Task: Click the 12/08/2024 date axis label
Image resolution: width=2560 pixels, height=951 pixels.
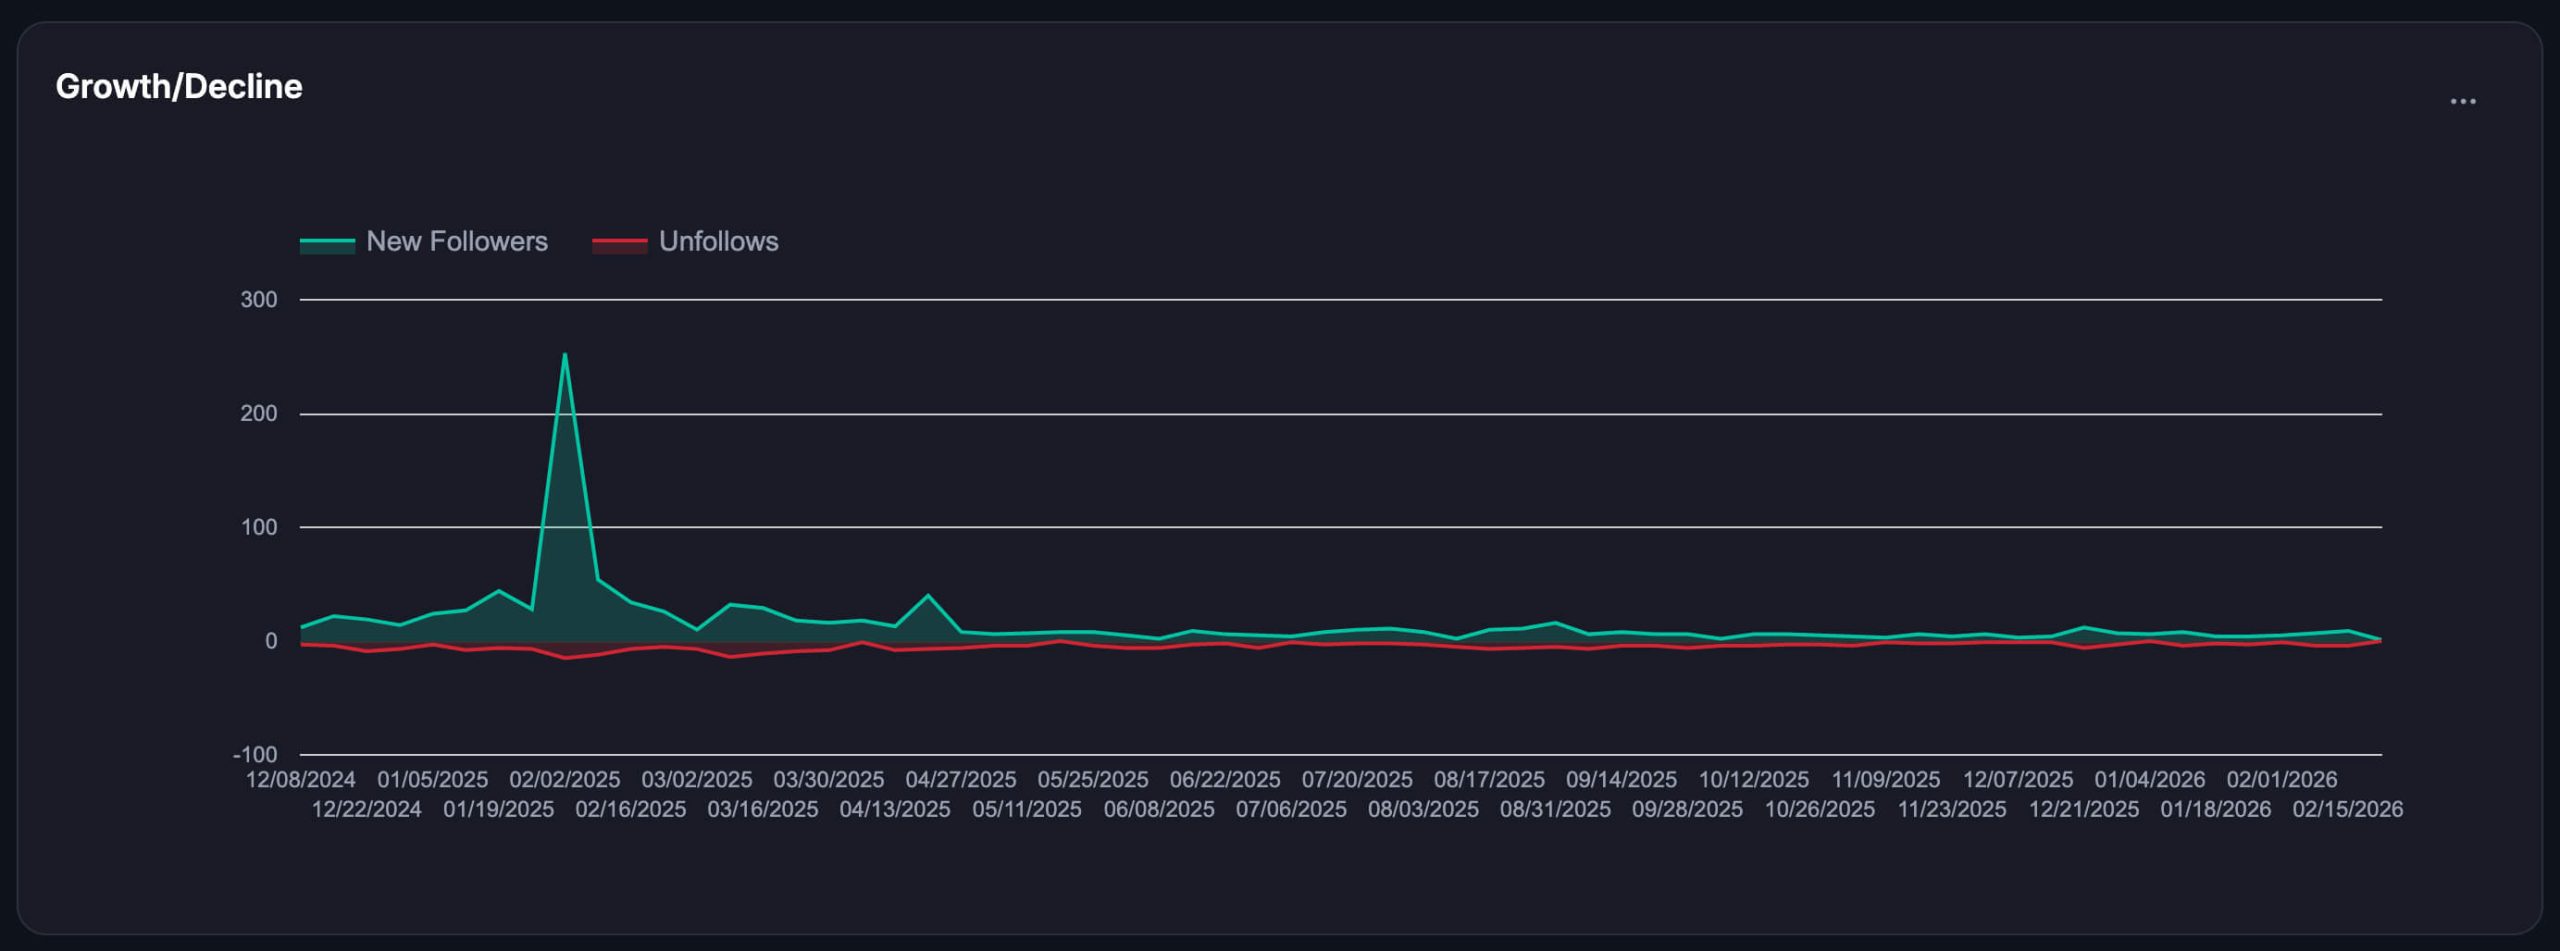Action: (301, 779)
